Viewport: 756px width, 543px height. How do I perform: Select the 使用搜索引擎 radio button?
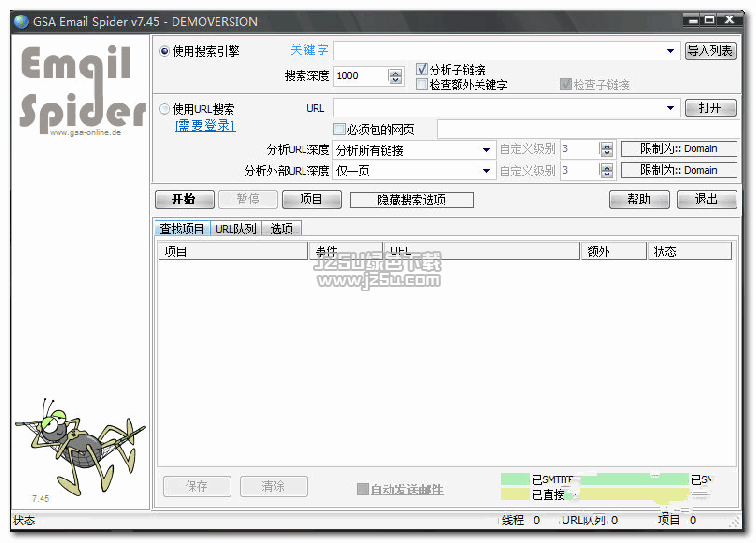point(164,51)
